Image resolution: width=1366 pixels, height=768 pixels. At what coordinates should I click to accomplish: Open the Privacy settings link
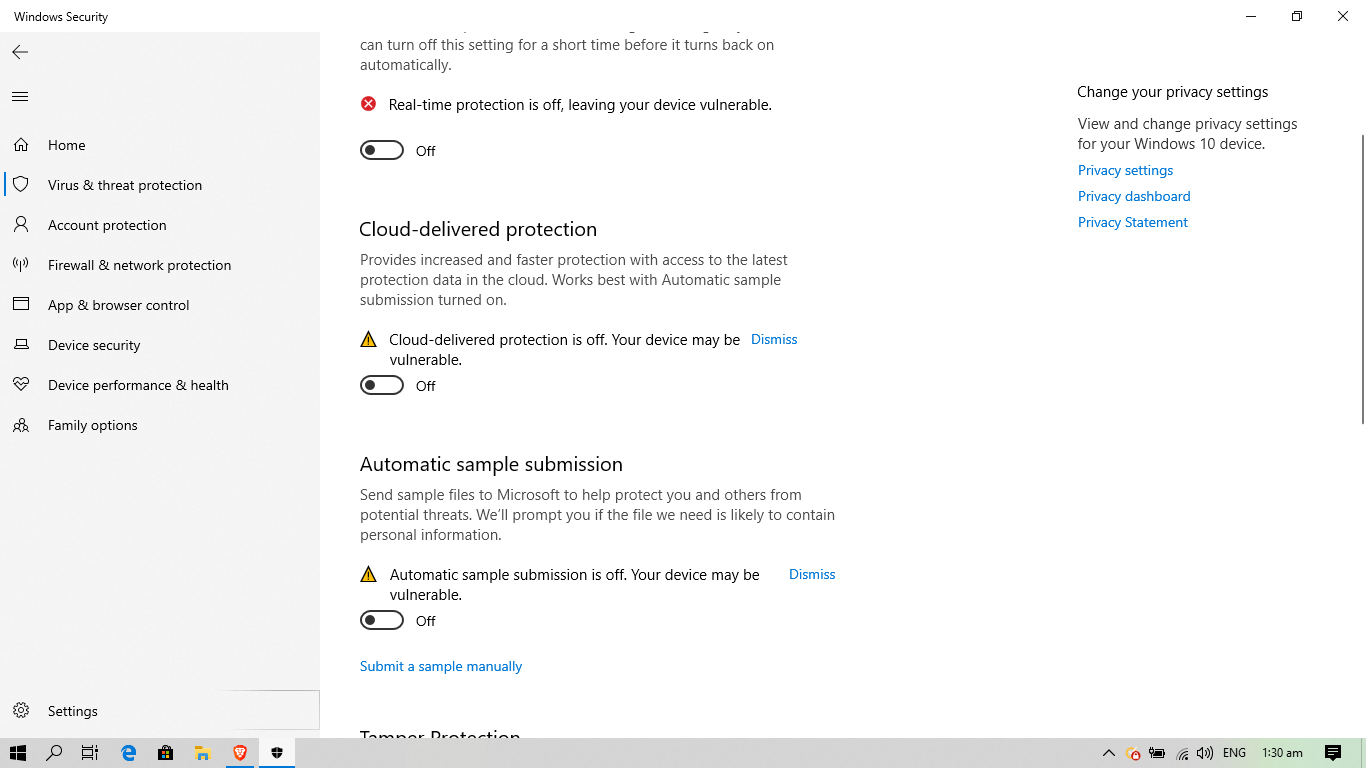click(x=1125, y=170)
